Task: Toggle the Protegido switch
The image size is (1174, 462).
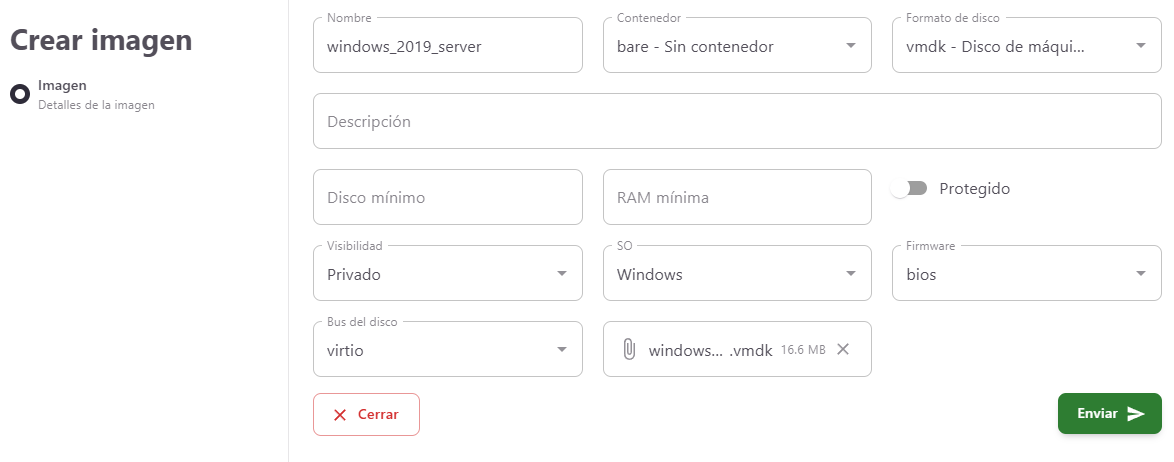Action: click(x=909, y=189)
